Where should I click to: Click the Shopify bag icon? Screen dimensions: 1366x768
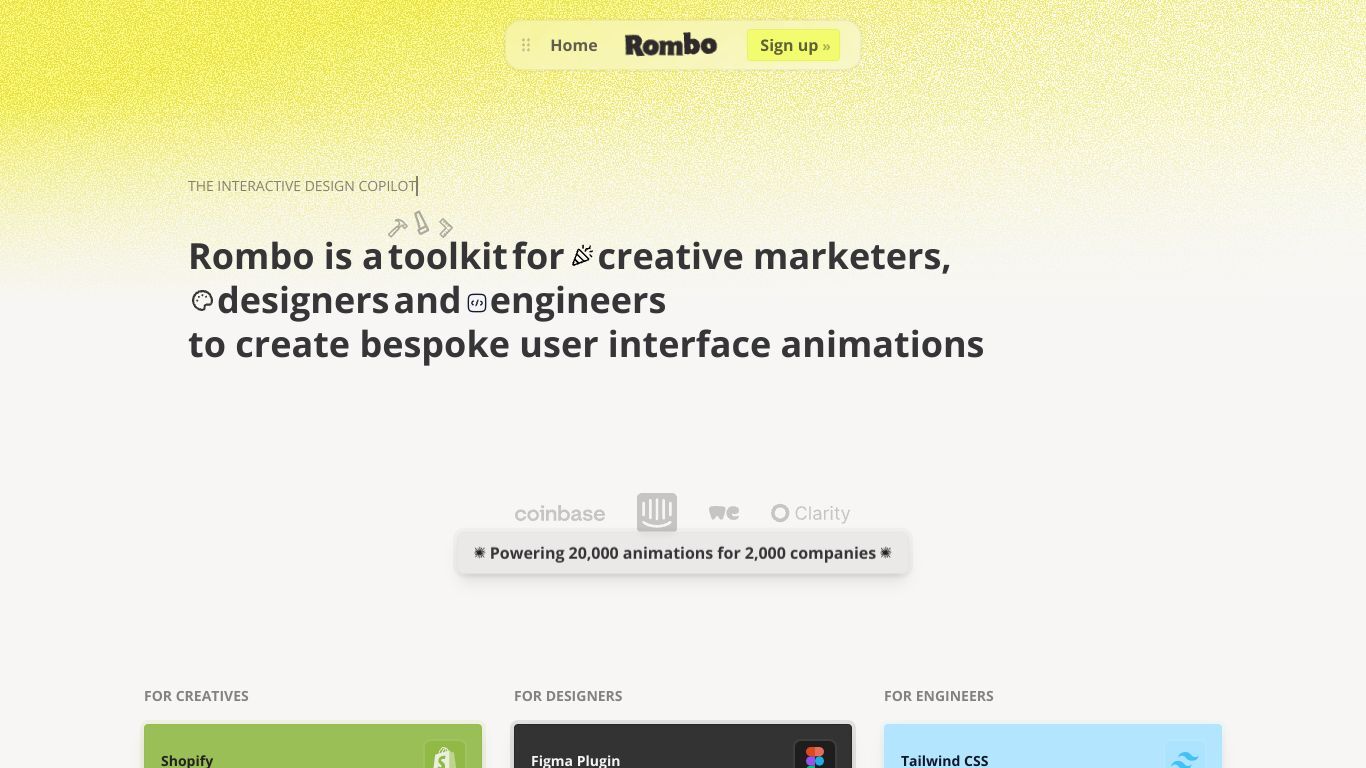(x=444, y=757)
